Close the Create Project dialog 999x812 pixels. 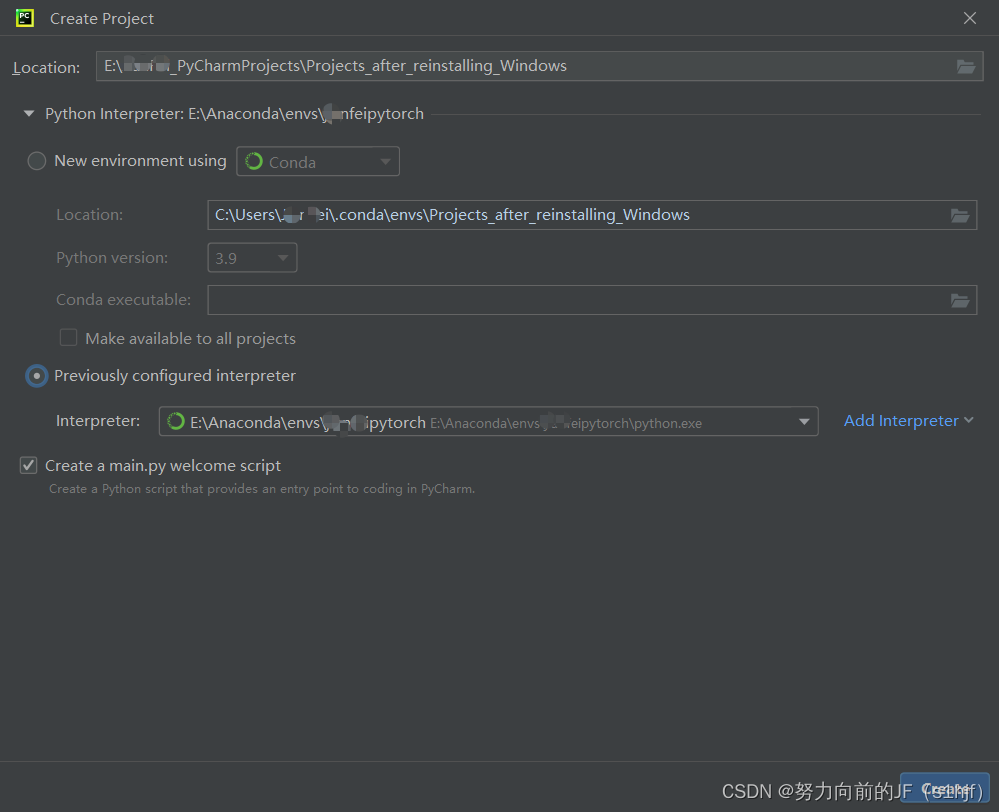click(x=969, y=18)
